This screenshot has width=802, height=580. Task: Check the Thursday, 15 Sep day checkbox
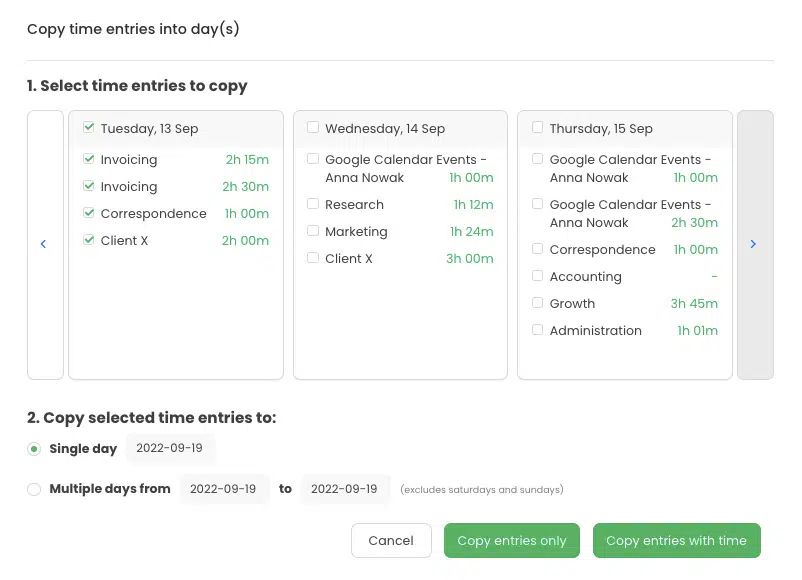click(x=538, y=127)
